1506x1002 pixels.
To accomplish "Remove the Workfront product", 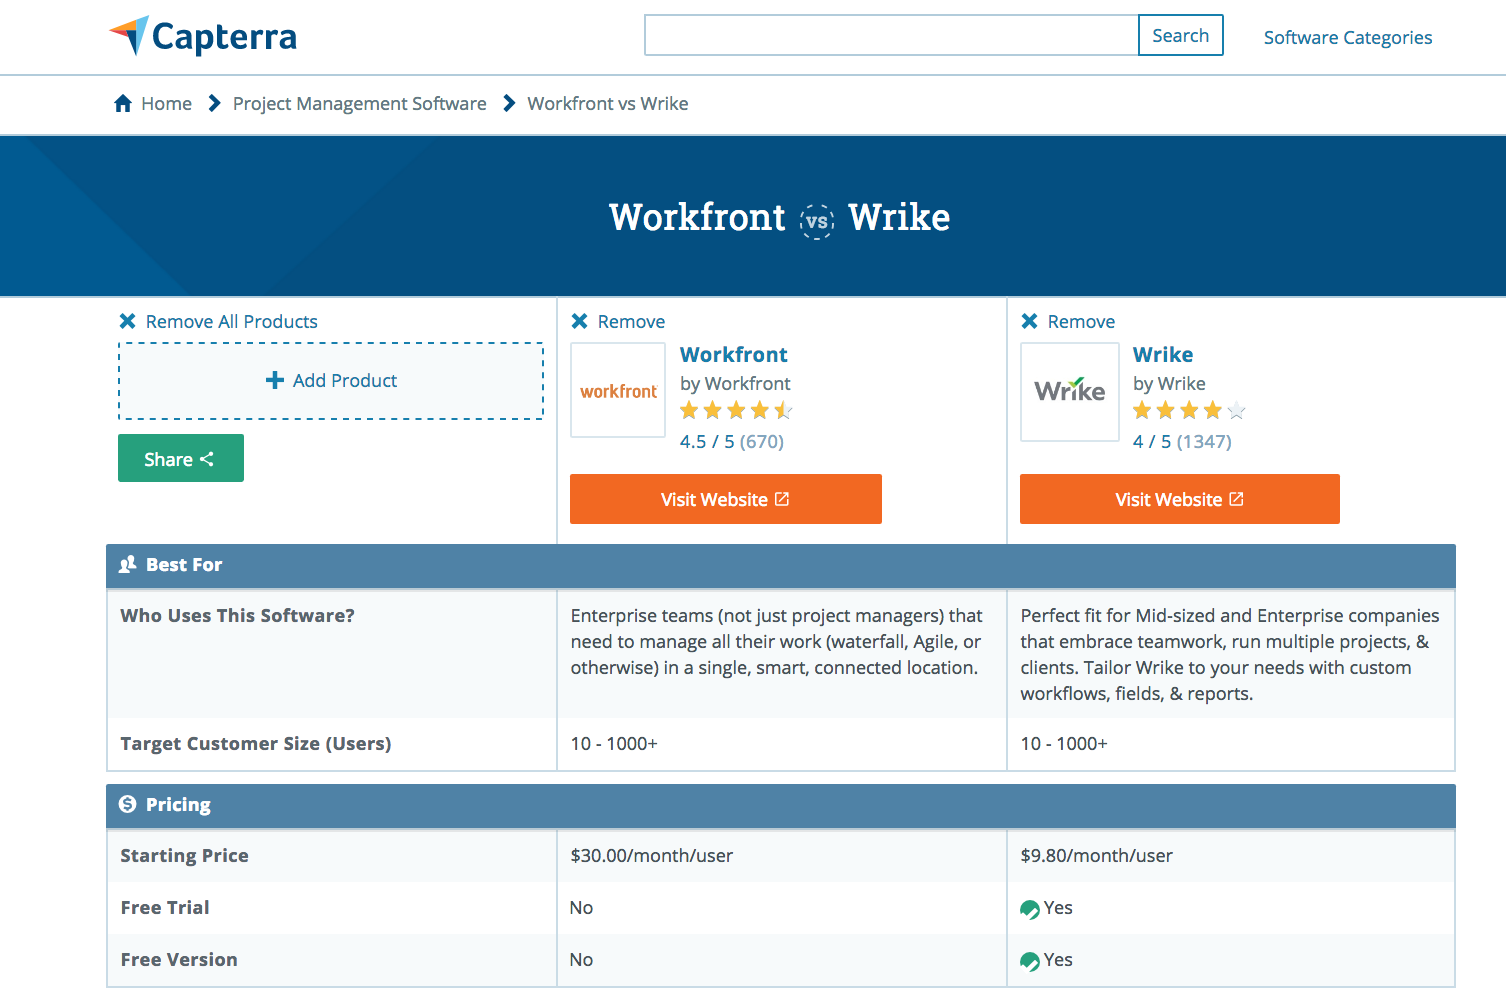I will point(631,321).
